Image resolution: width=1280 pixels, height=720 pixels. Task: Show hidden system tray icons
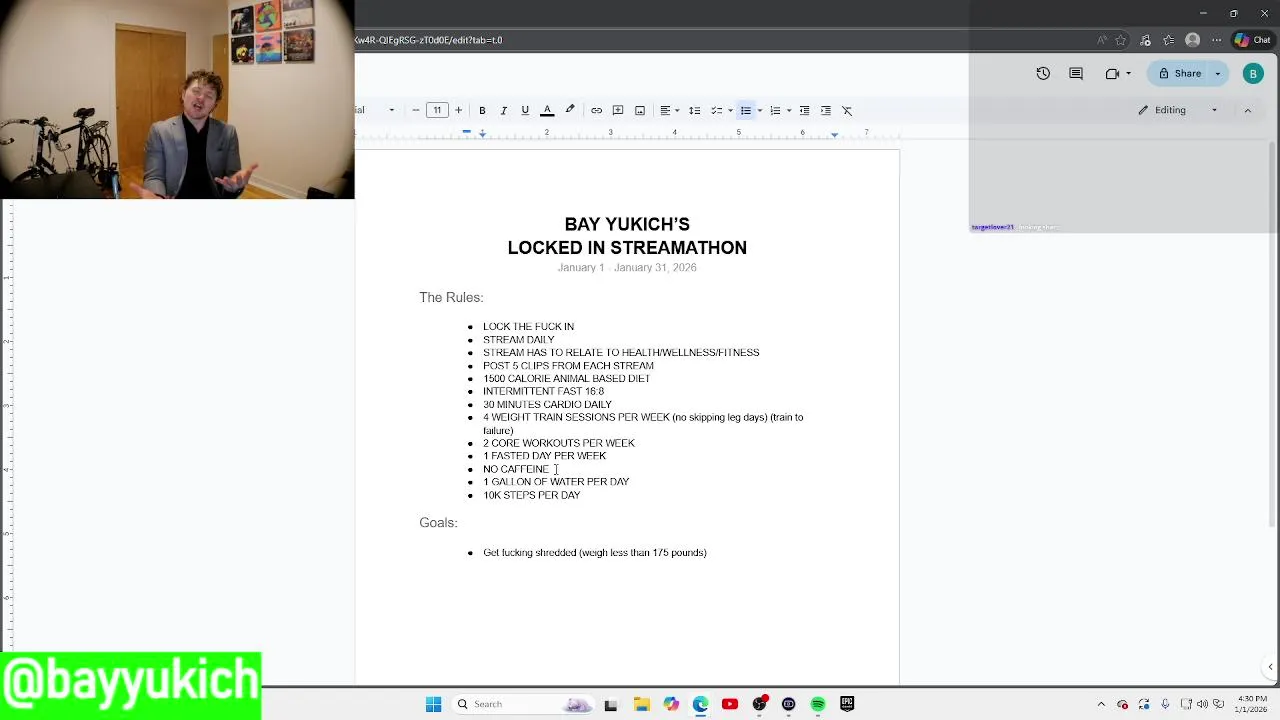(1101, 704)
